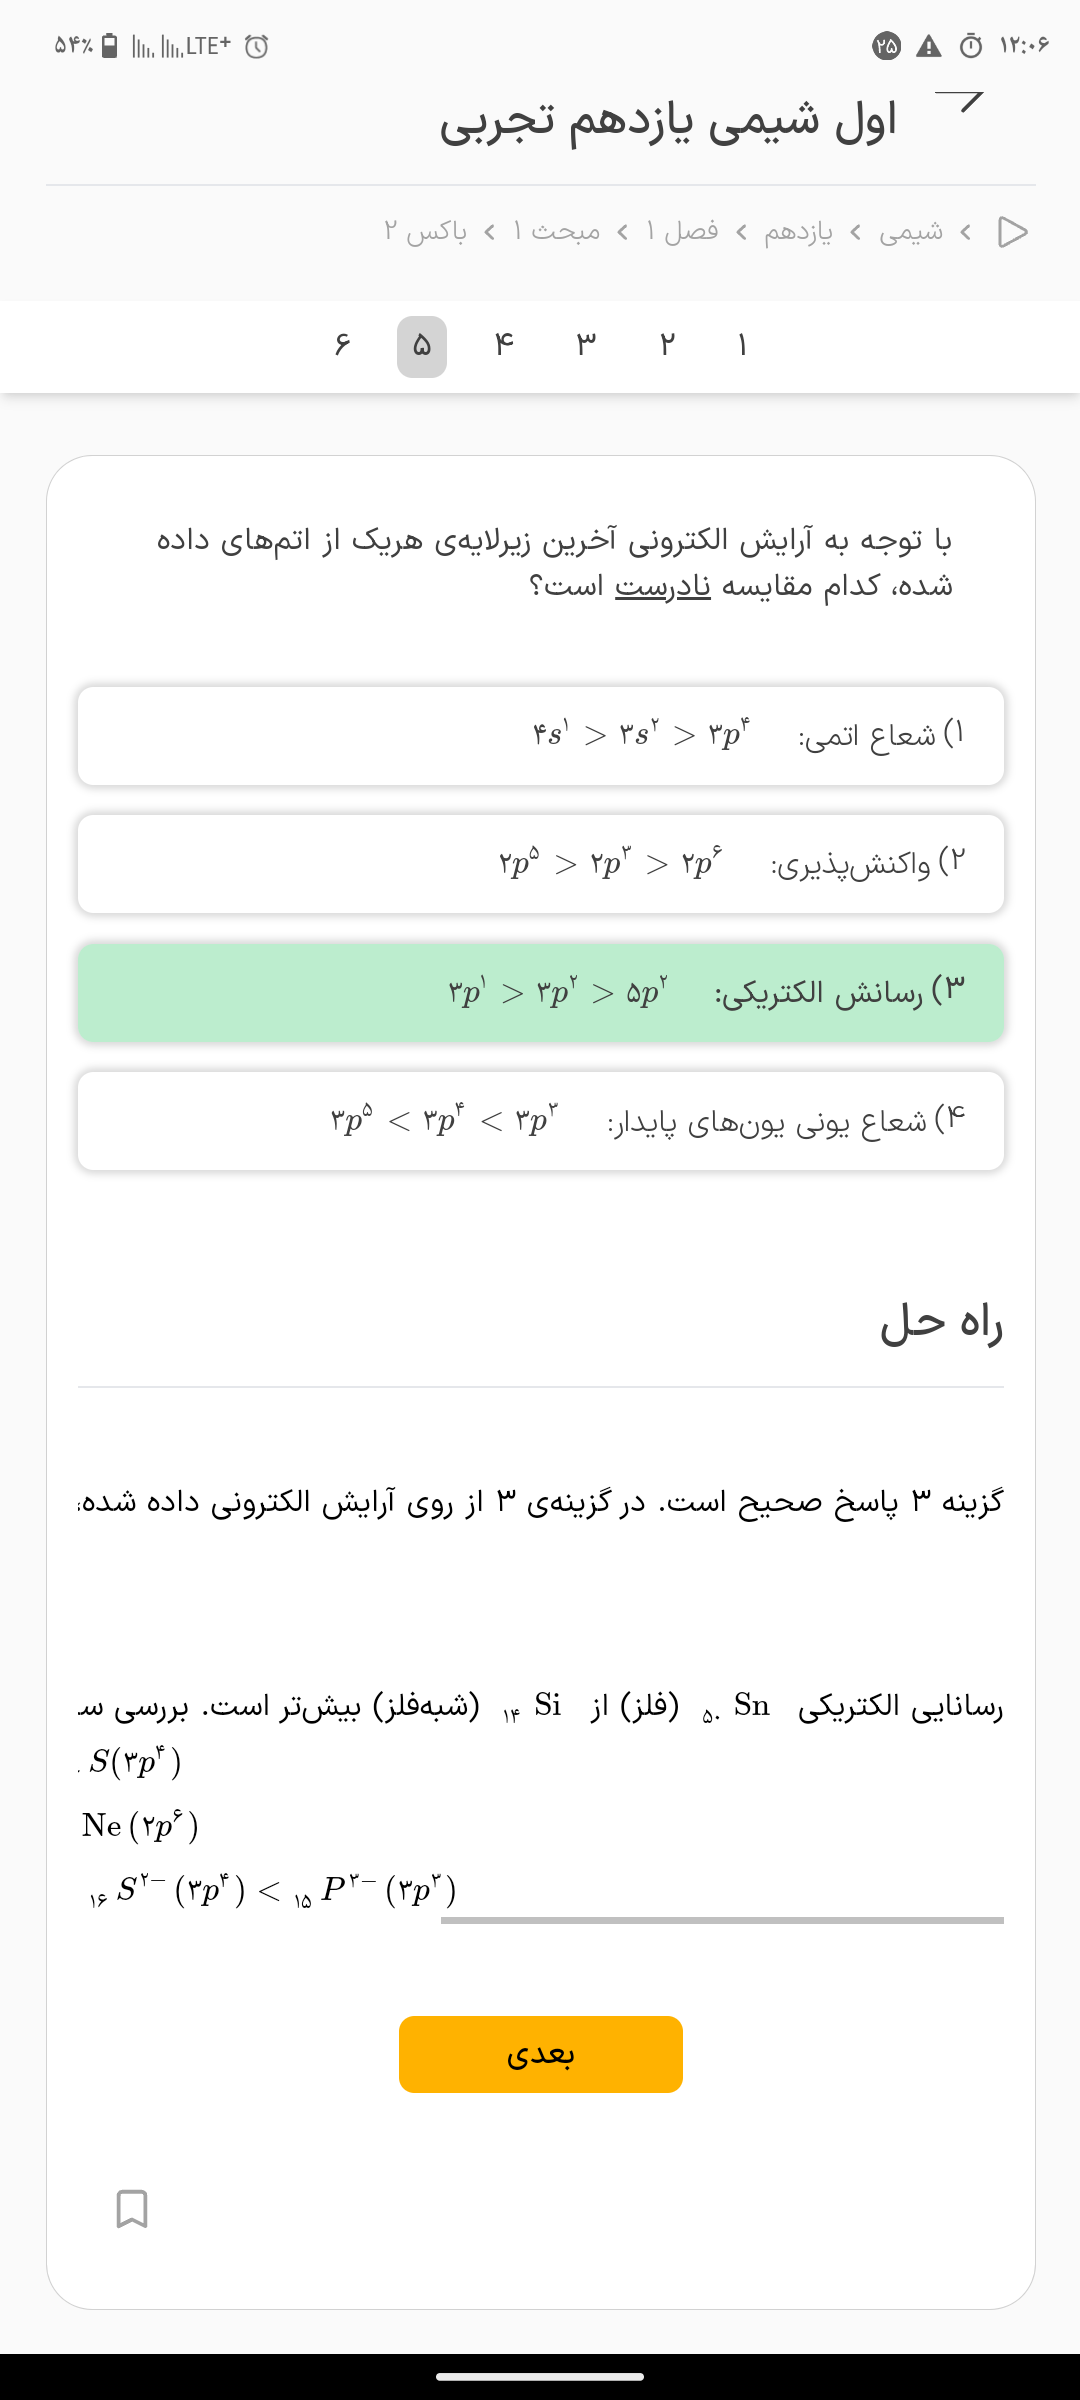Go to question number ۶
This screenshot has width=1080, height=2400.
342,346
